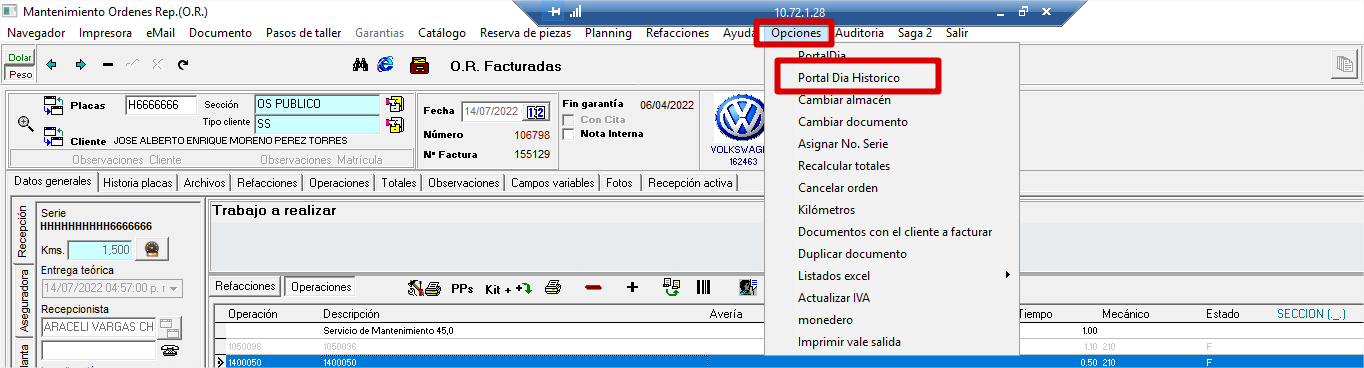This screenshot has width=1364, height=368.
Task: Click the computers sync icon
Action: tap(672, 287)
